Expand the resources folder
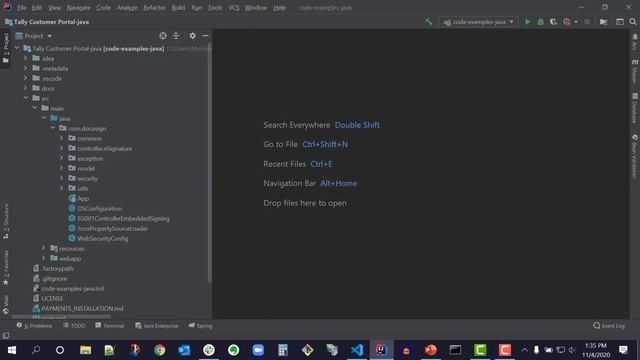 [44, 248]
